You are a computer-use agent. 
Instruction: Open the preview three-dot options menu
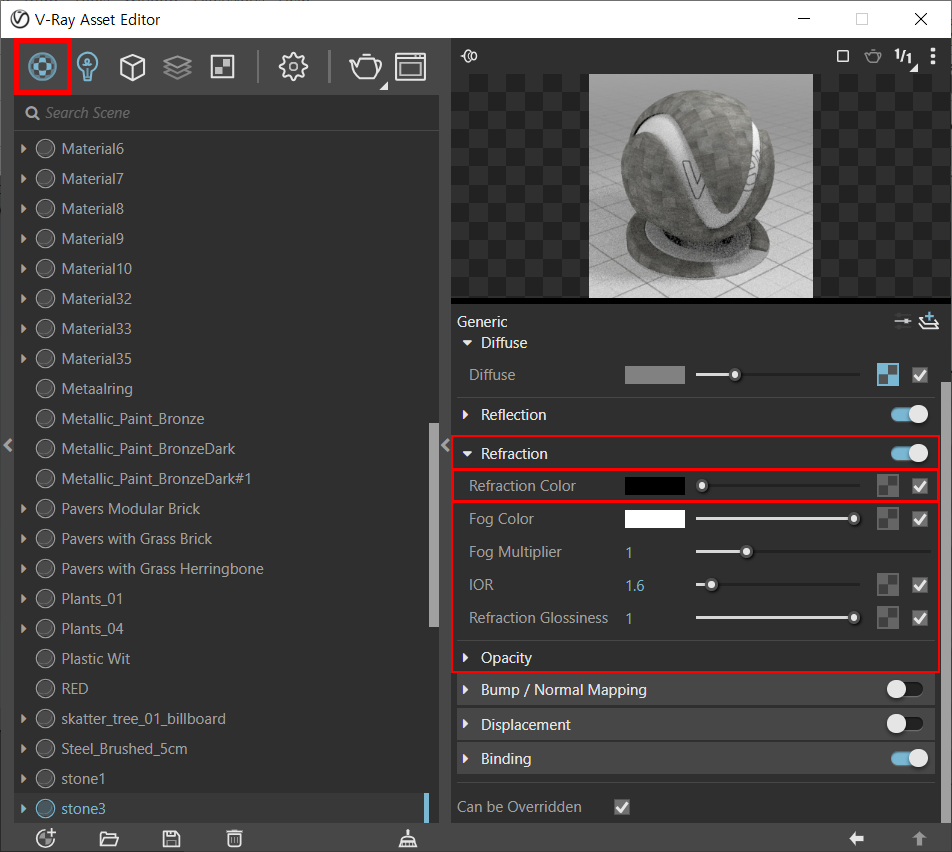click(x=933, y=56)
